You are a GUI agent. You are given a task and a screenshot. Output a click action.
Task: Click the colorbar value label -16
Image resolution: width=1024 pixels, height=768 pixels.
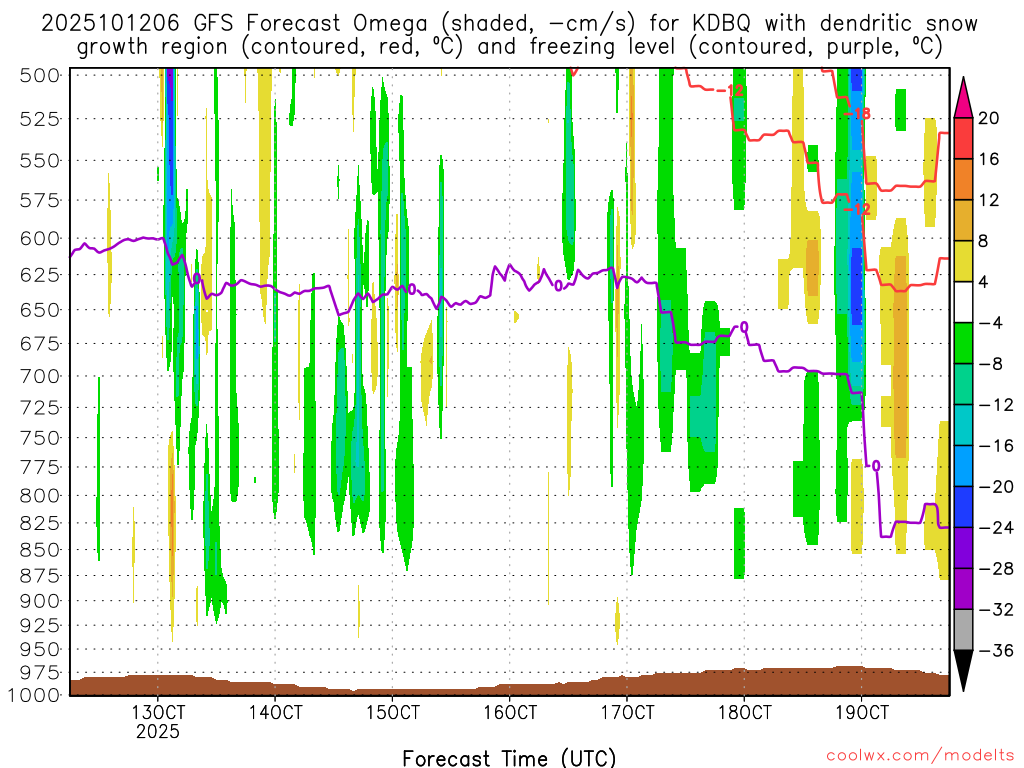996,445
